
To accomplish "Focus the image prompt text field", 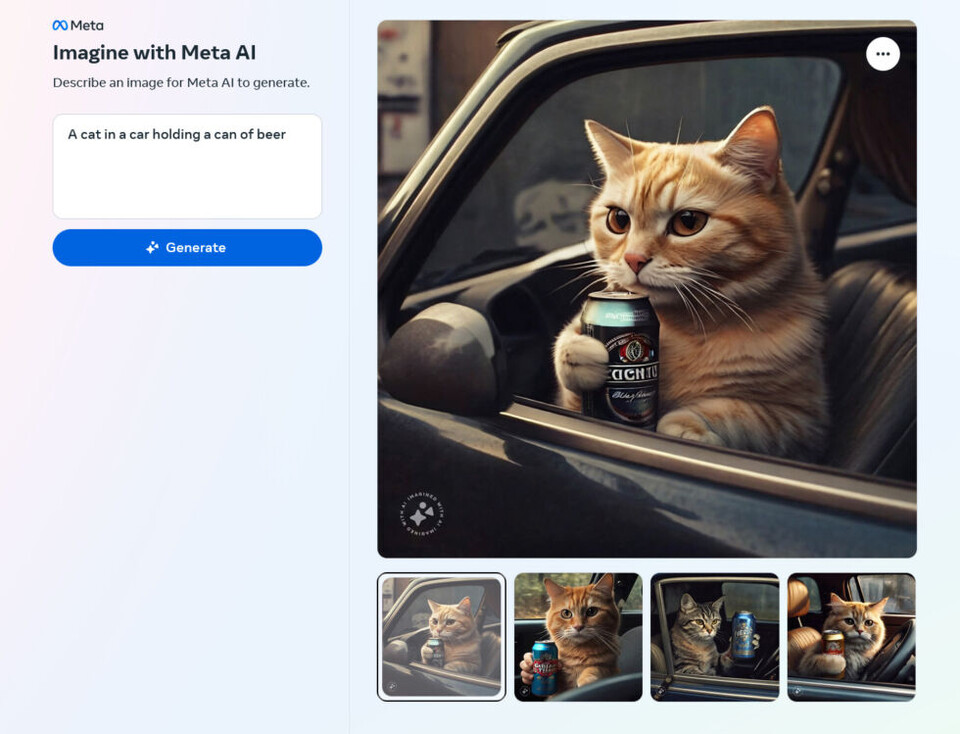I will pos(187,166).
